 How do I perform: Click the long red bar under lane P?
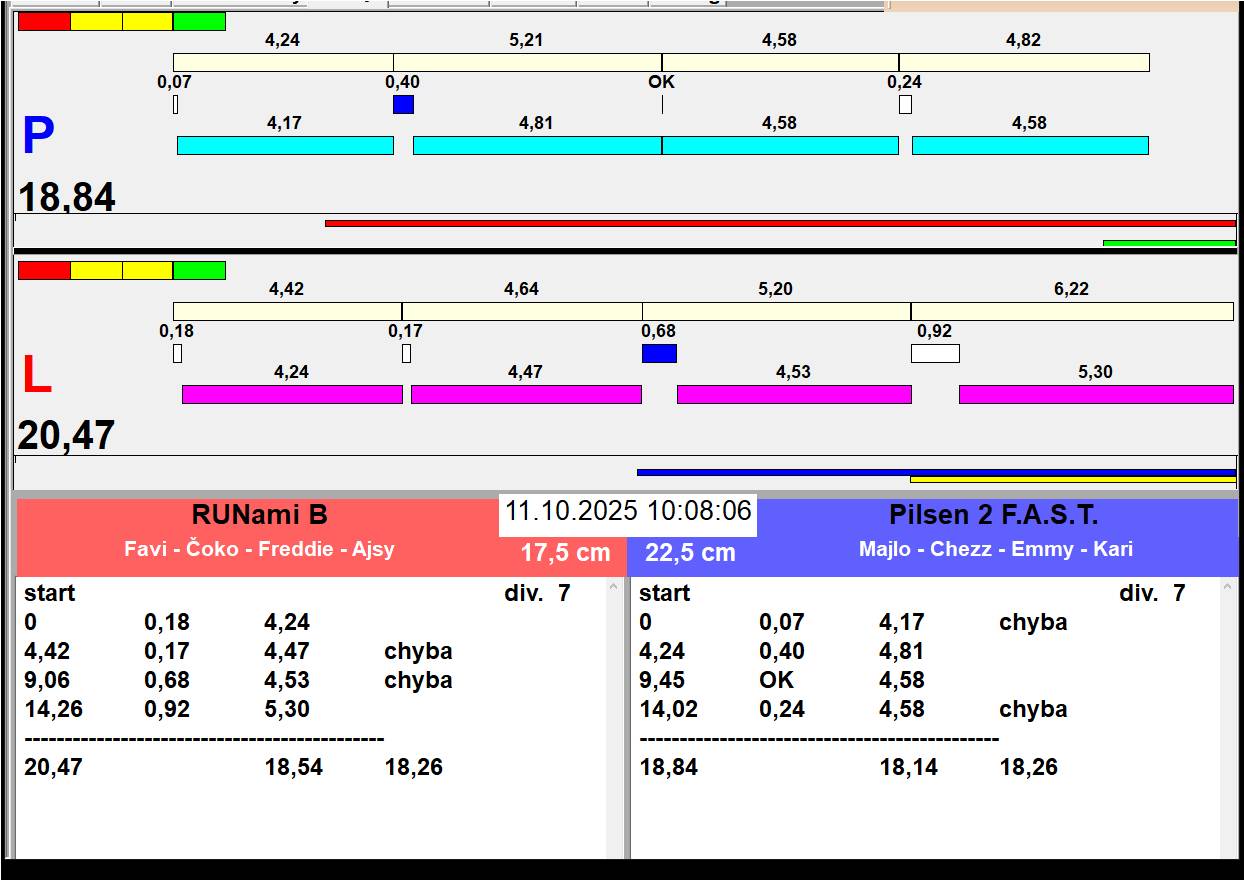coord(780,223)
